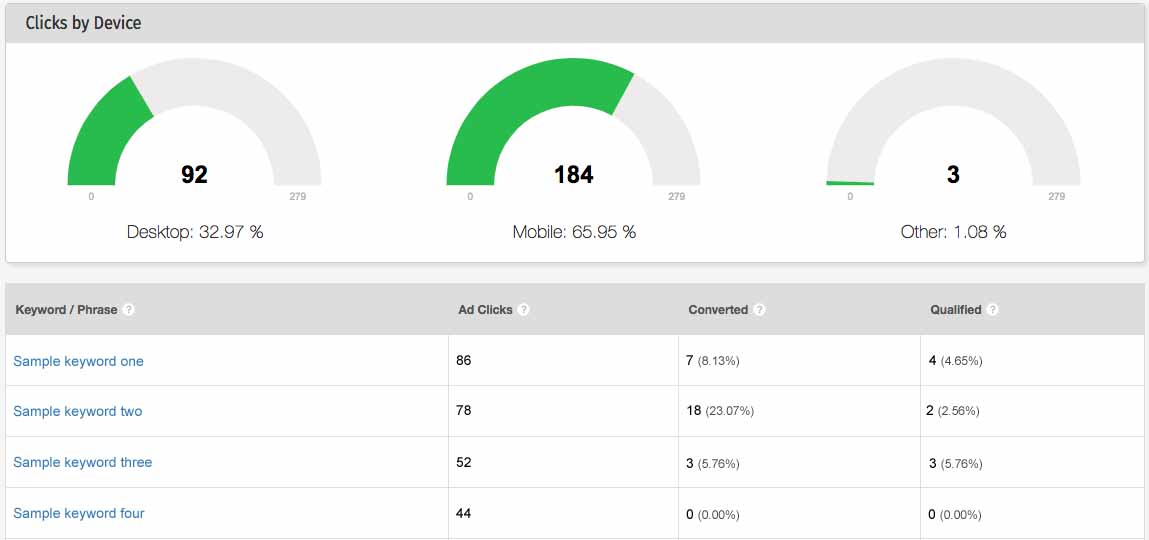Click Ad Clicks value 44

coord(464,513)
